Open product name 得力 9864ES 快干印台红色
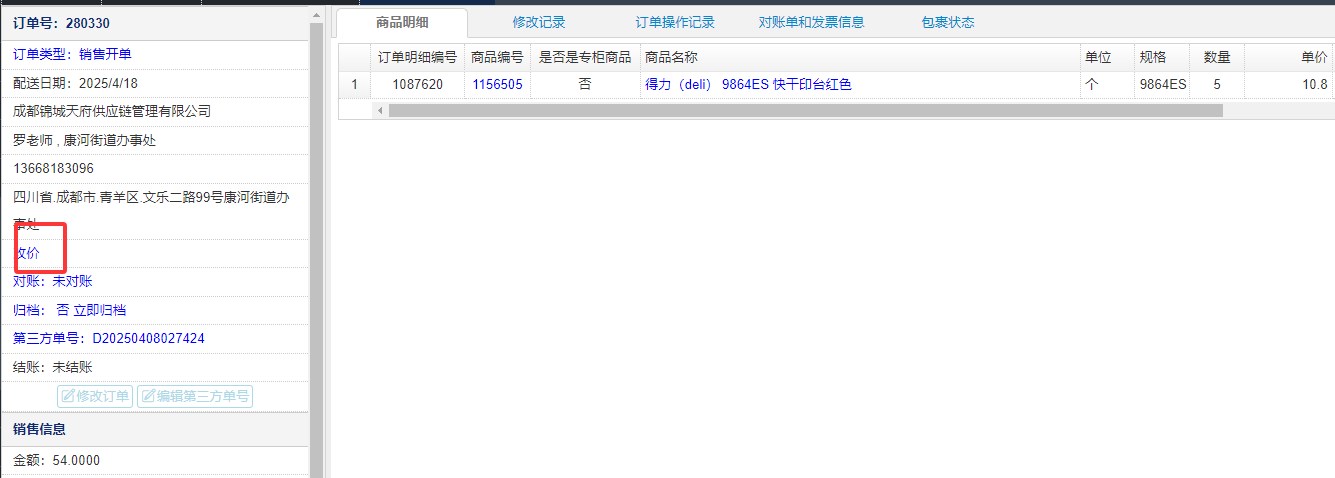 pos(749,85)
